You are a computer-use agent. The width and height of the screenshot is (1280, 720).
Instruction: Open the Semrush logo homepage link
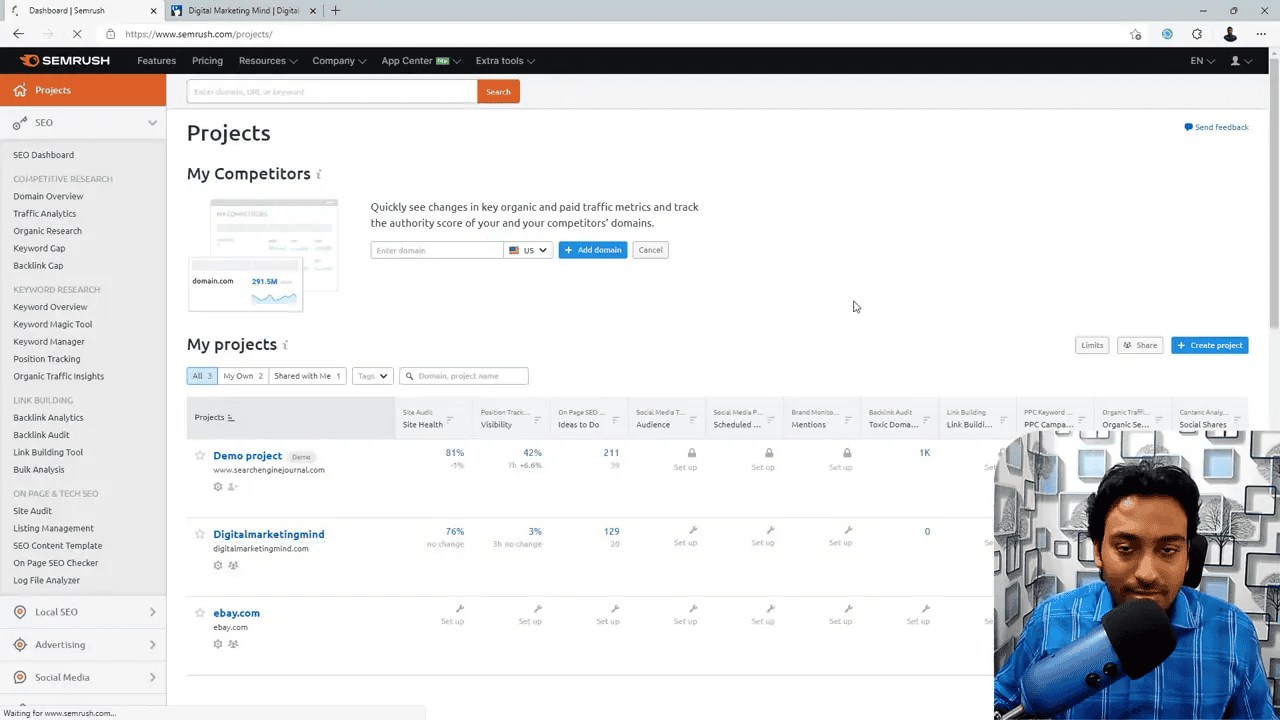pos(64,60)
